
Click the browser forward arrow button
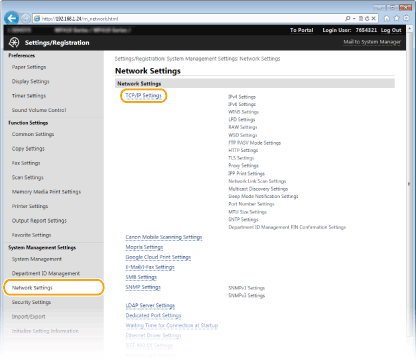25,19
